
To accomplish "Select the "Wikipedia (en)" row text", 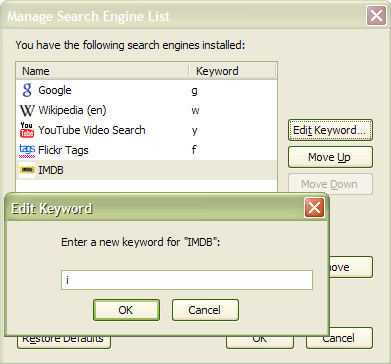I will coord(72,110).
